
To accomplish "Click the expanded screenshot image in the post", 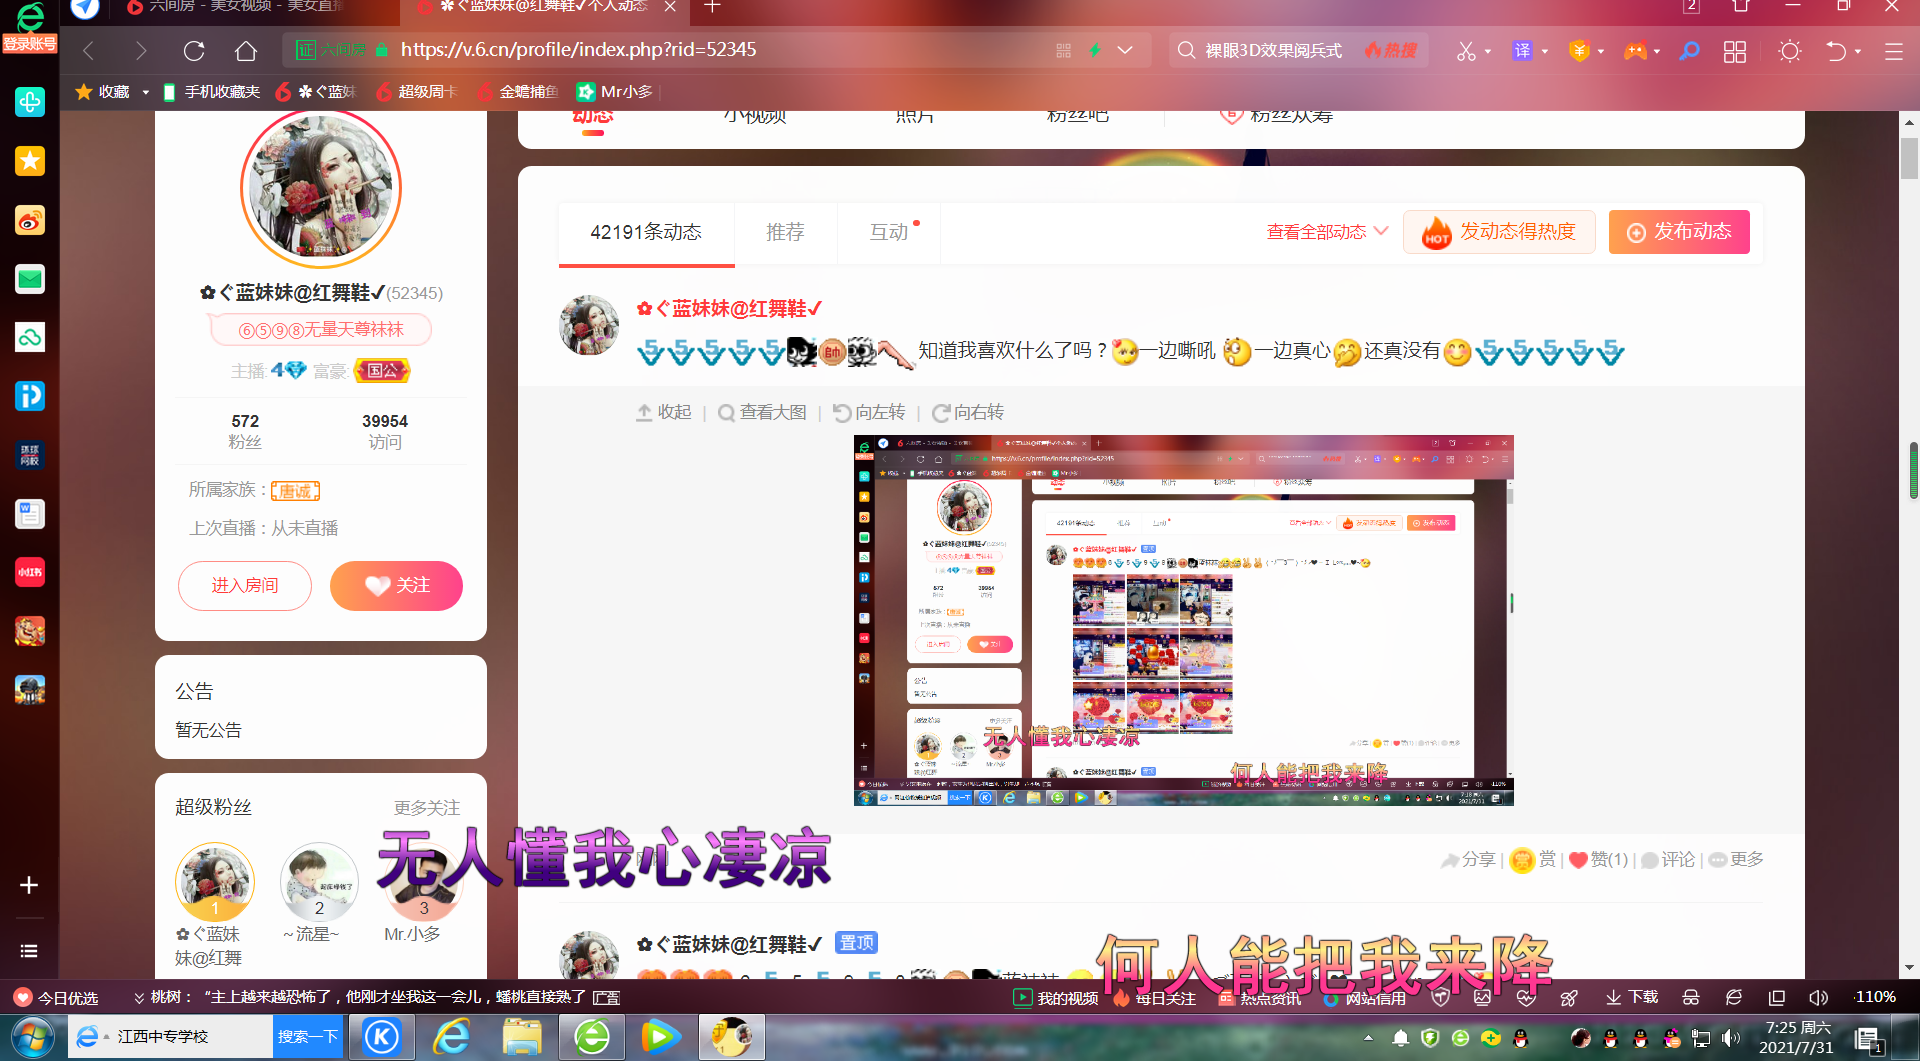I will point(1183,620).
